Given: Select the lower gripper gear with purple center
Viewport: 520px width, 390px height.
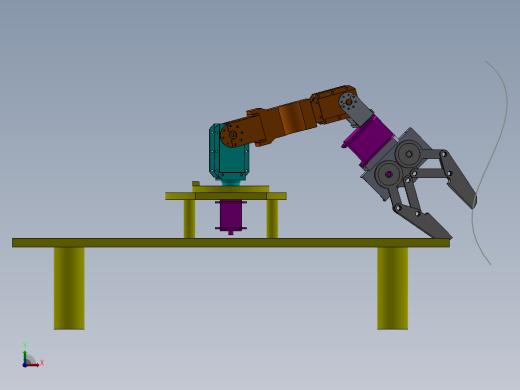Looking at the screenshot, I should click(x=388, y=174).
